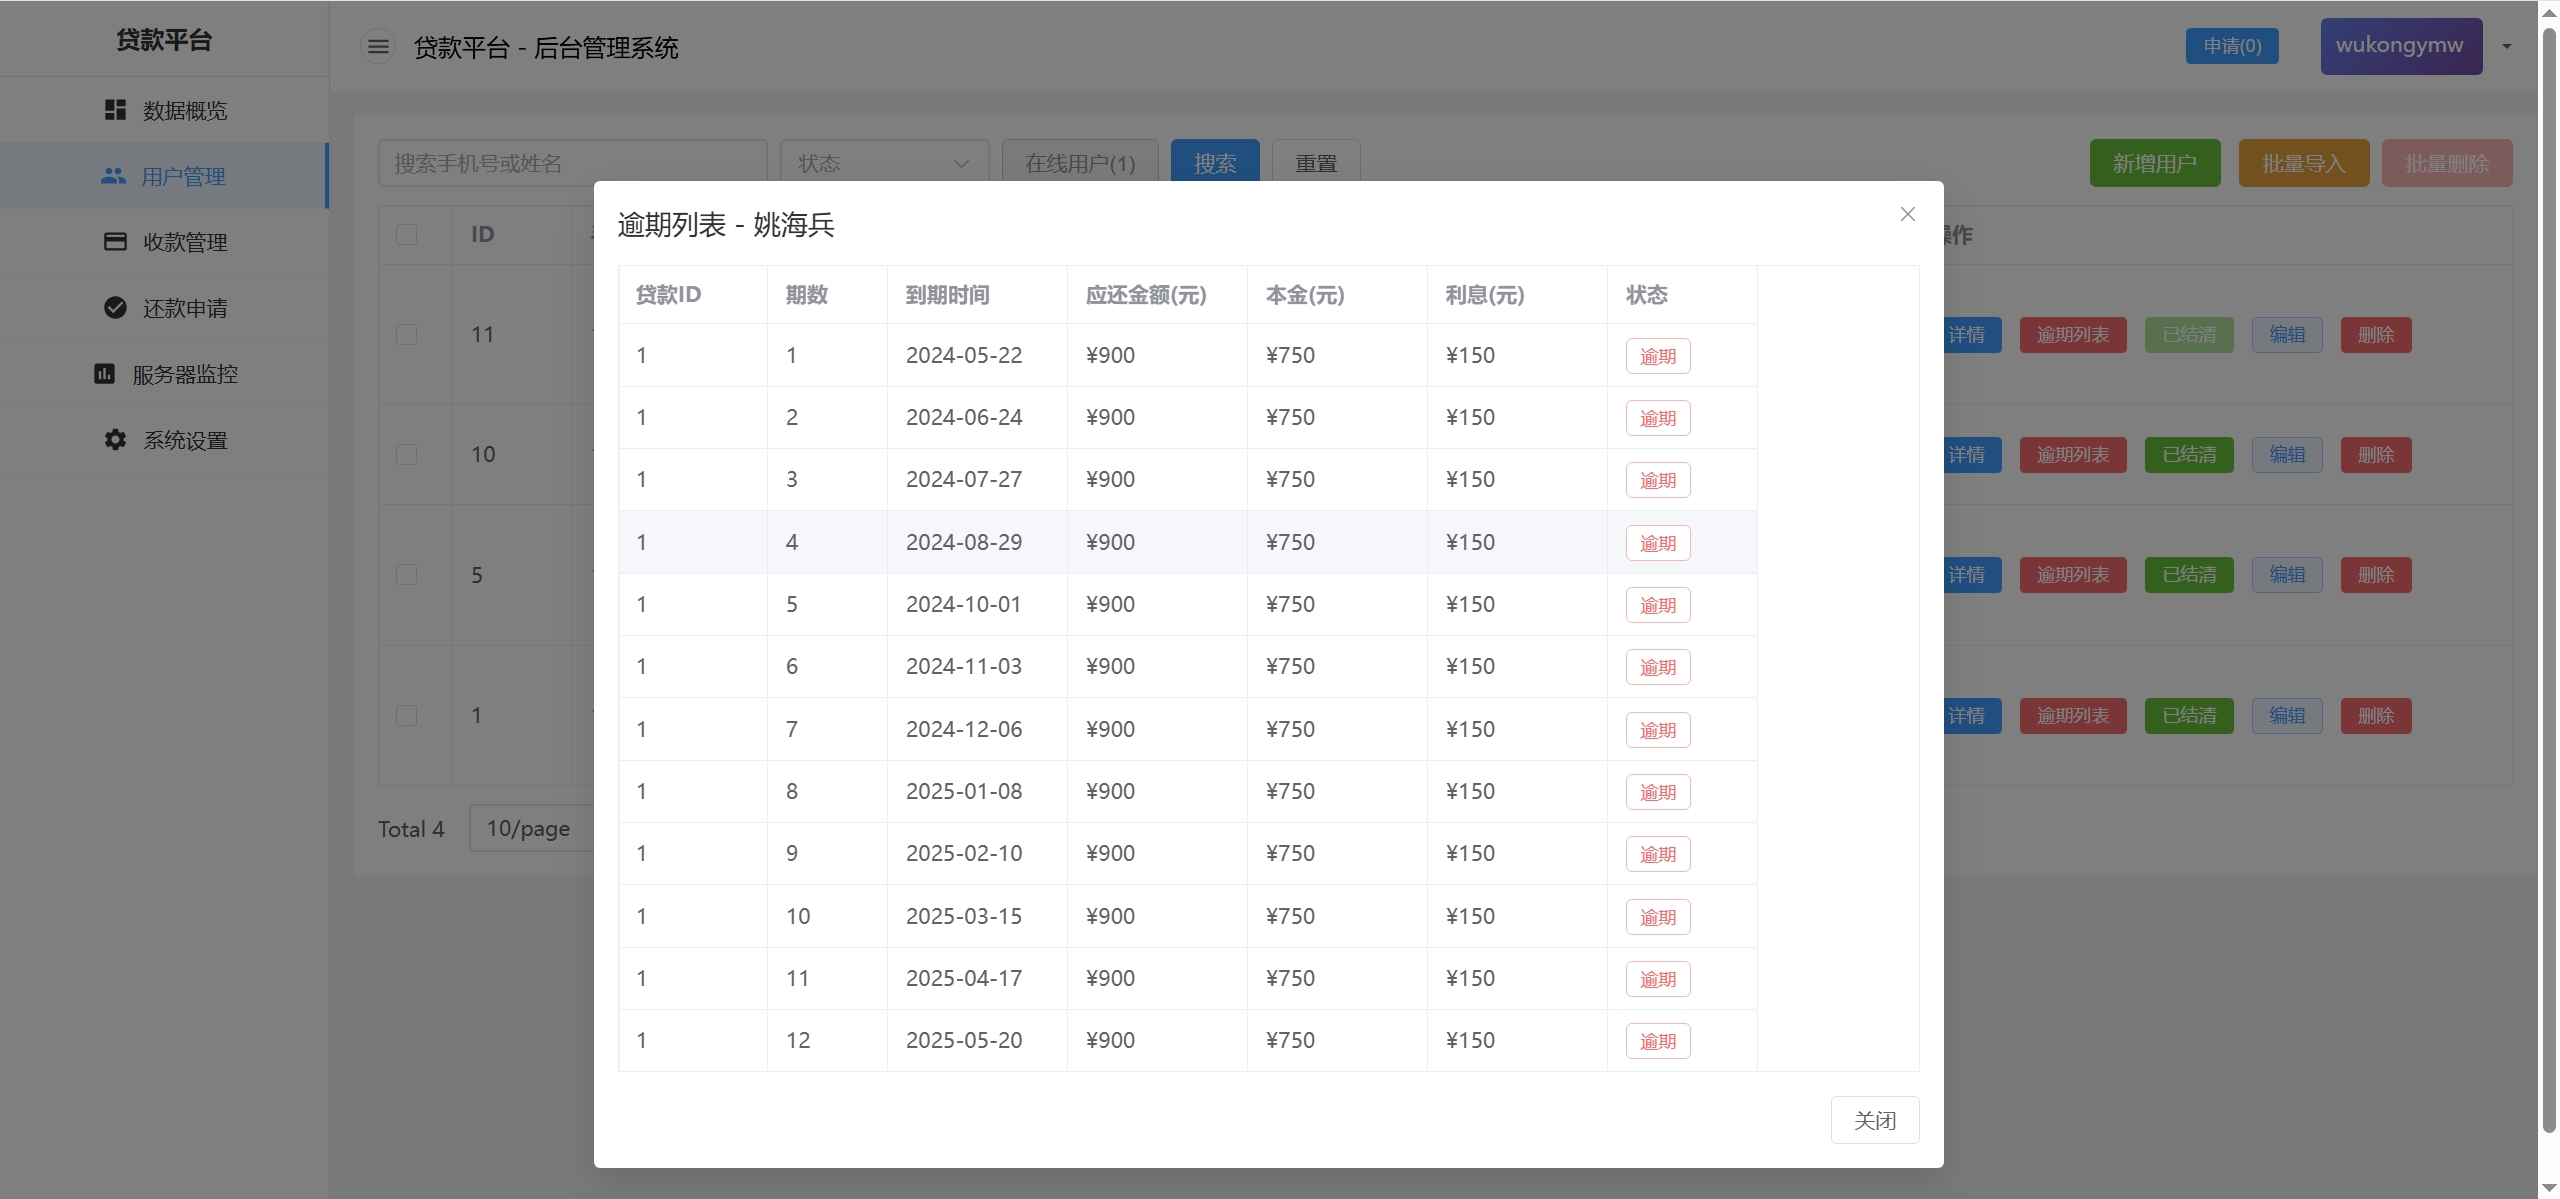Open the 状态 filter dropdown
This screenshot has height=1199, width=2560.
883,163
